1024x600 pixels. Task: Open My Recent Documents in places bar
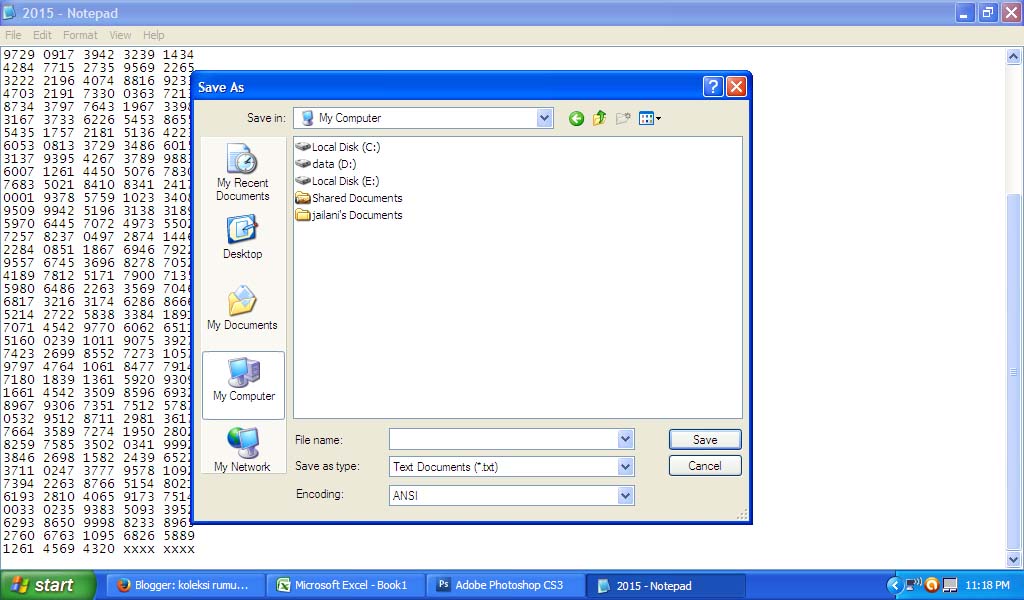tap(242, 172)
